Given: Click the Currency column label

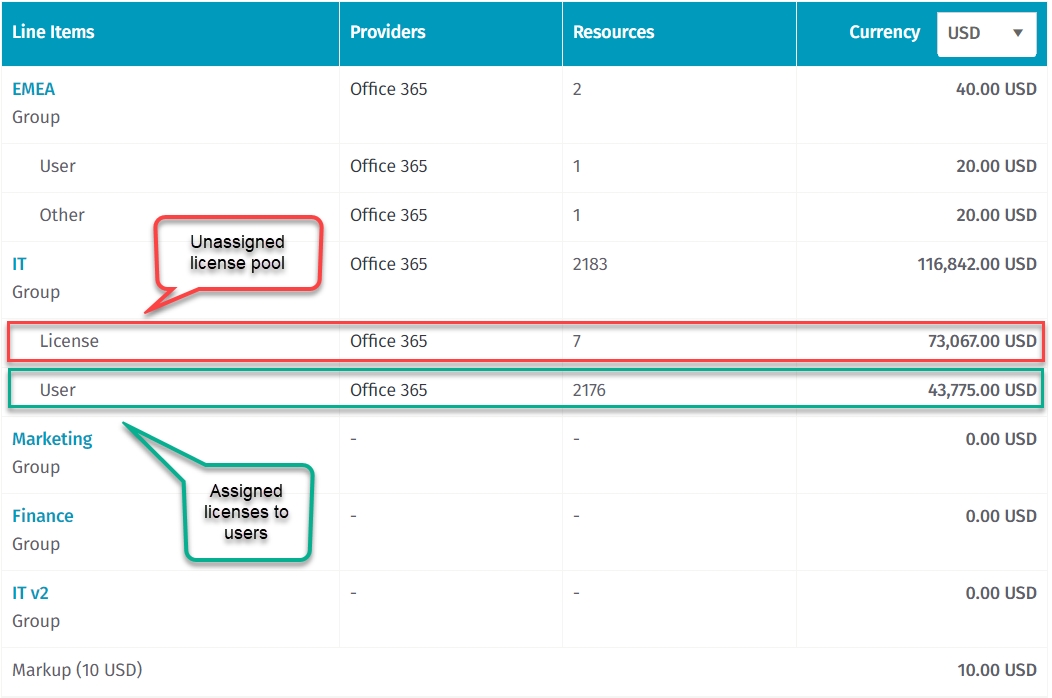Looking at the screenshot, I should [884, 32].
